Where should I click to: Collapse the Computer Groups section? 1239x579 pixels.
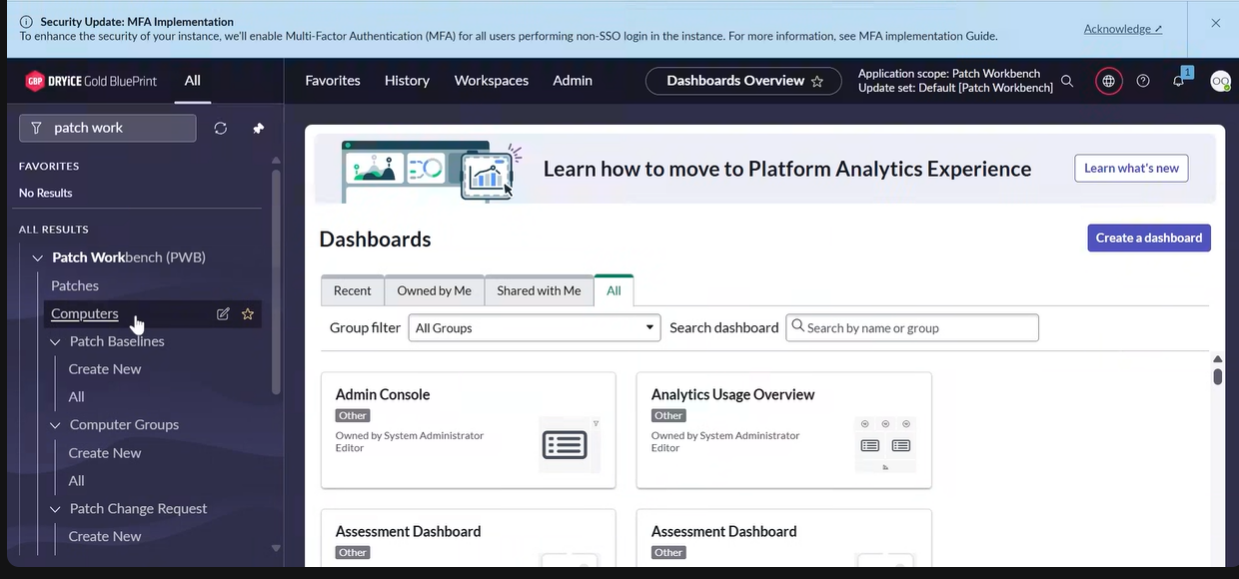tap(56, 425)
